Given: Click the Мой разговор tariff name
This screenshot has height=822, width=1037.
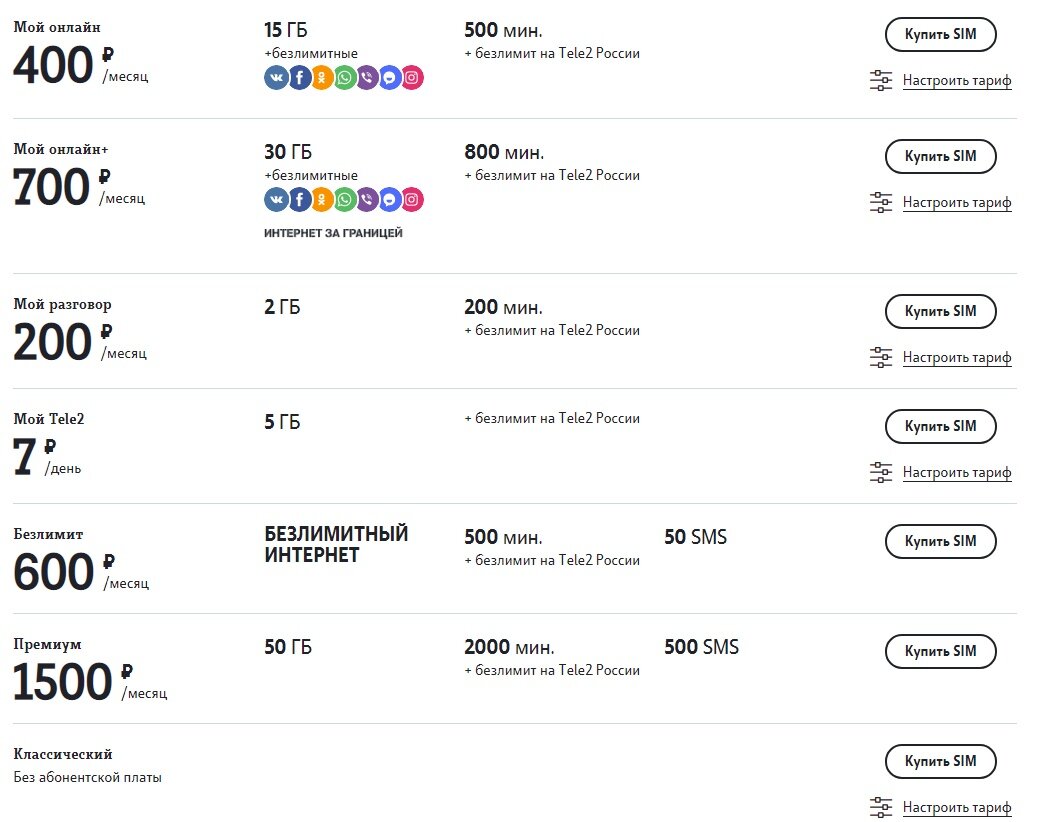Looking at the screenshot, I should 62,304.
